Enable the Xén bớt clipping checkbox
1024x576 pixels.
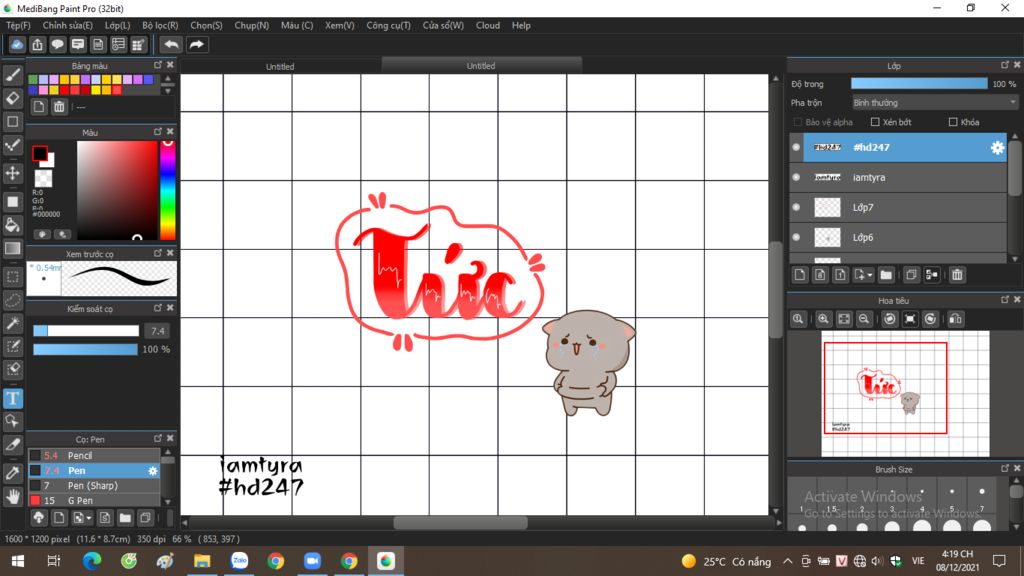click(x=875, y=122)
